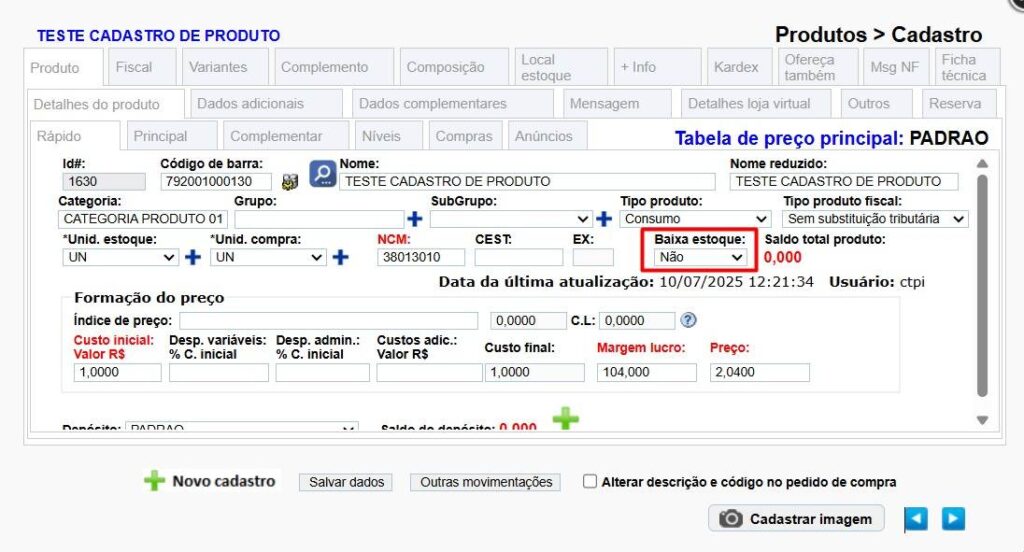Open the Baixa estoque dropdown
Image resolution: width=1024 pixels, height=552 pixels.
tap(700, 257)
